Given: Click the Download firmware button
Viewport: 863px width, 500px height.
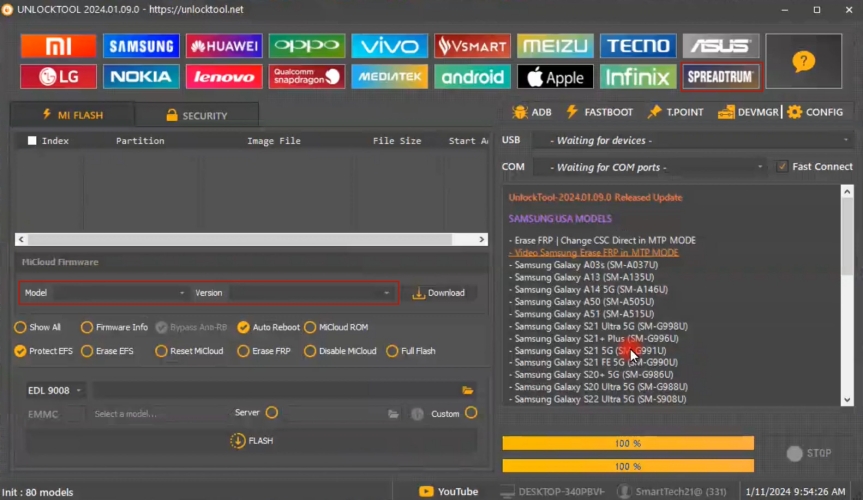Looking at the screenshot, I should click(439, 293).
